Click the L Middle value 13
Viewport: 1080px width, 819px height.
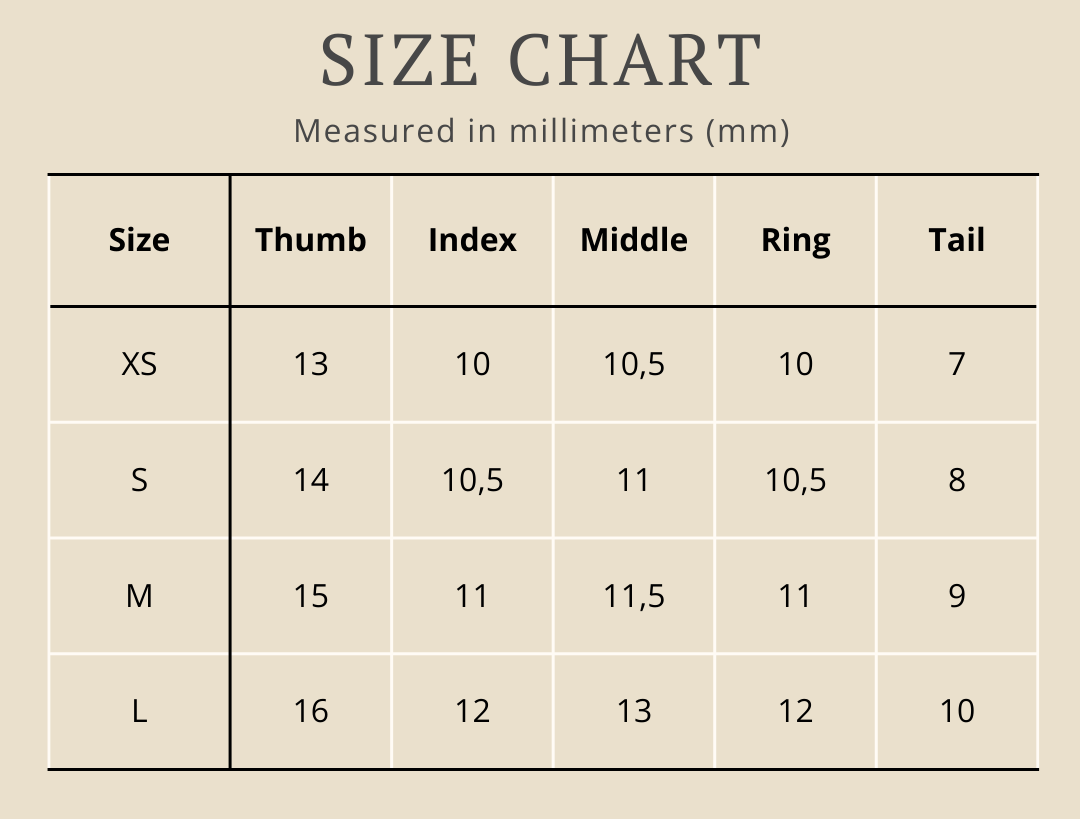pyautogui.click(x=634, y=711)
